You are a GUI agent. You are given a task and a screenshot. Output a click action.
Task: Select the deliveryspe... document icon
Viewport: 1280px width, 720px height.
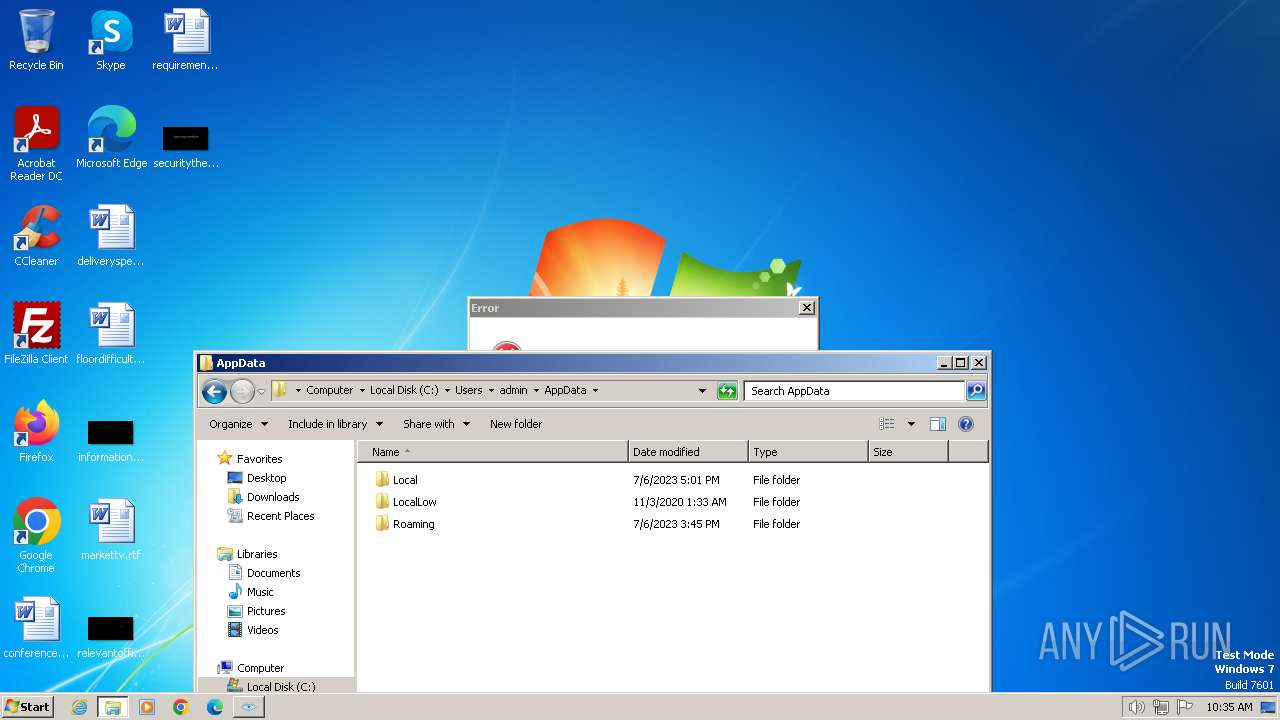click(110, 236)
